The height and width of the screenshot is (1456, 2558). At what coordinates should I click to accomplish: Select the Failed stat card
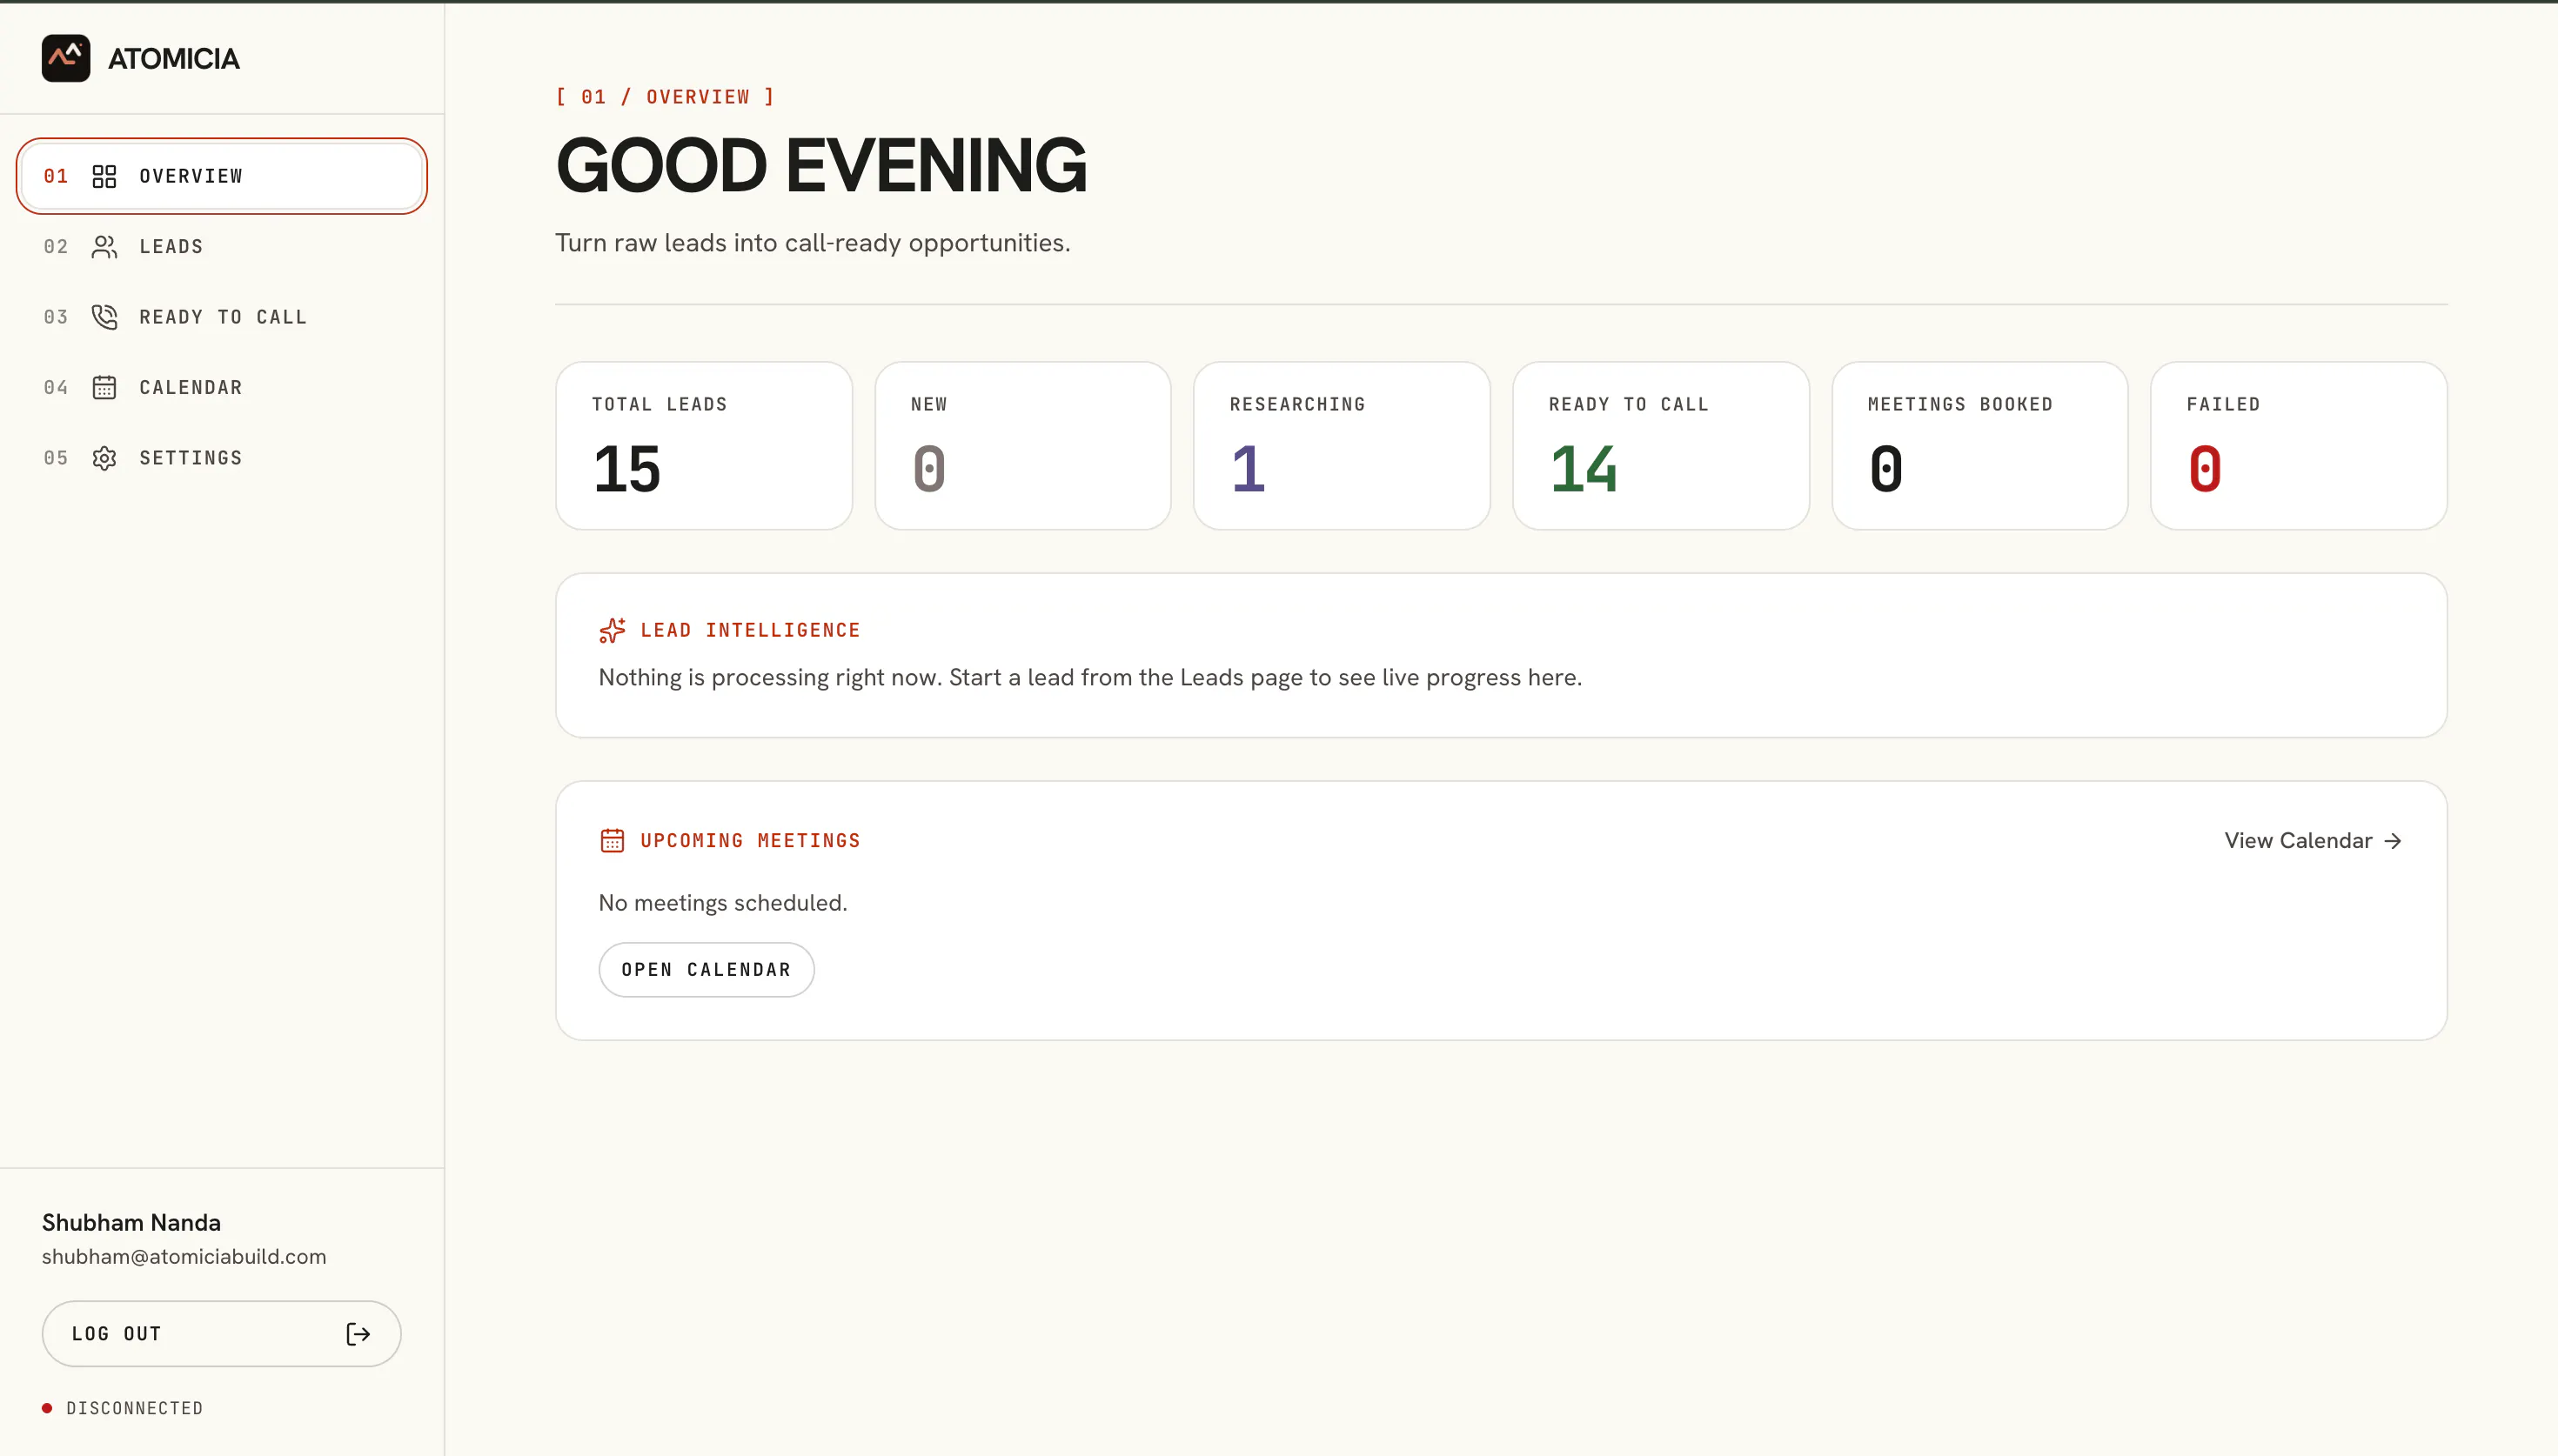(x=2299, y=446)
